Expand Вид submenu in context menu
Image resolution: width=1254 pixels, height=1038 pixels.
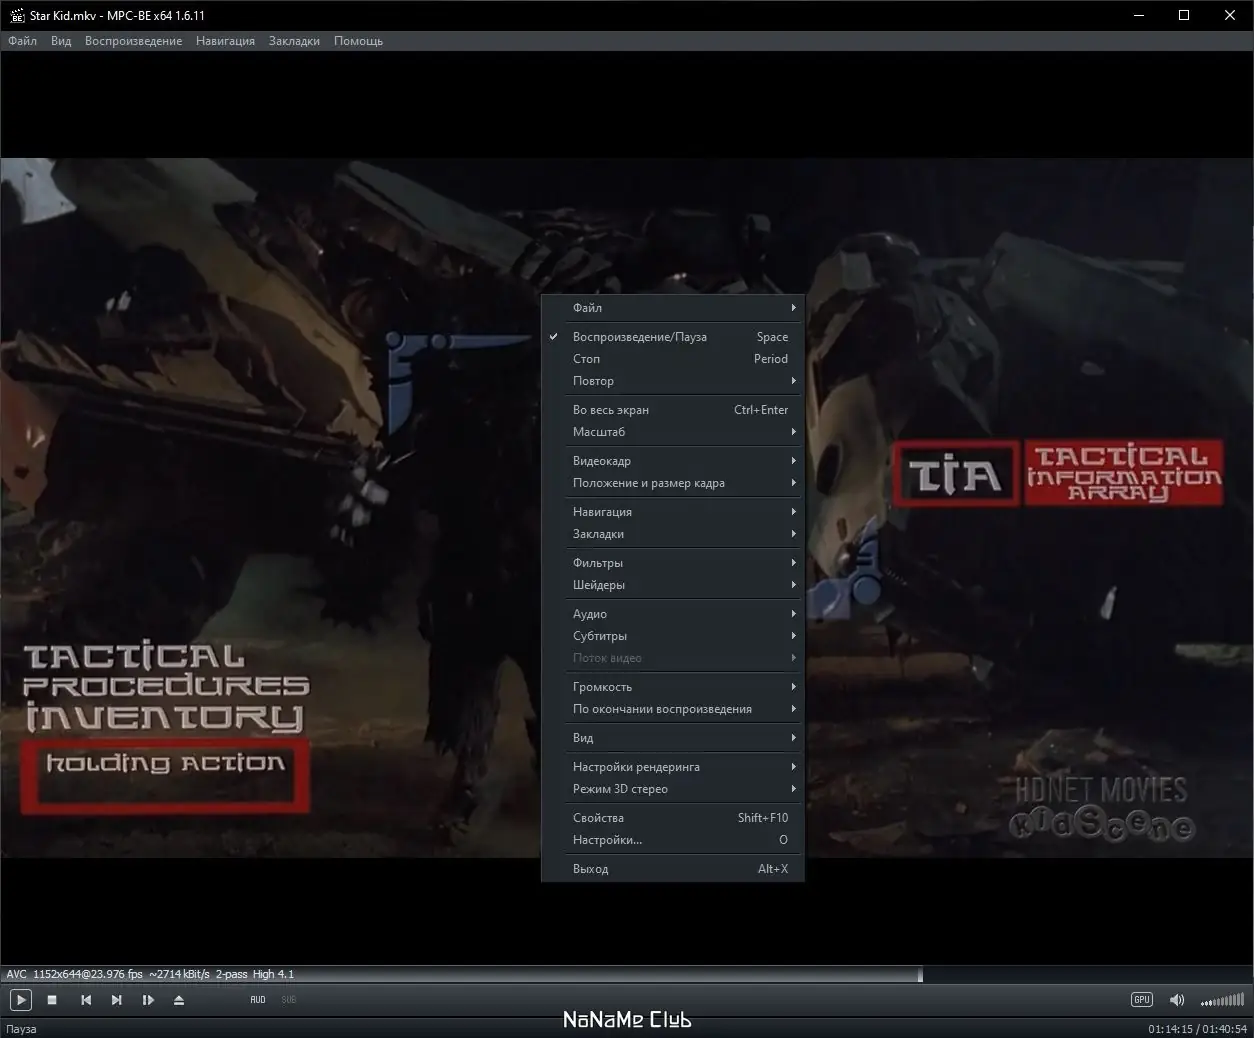pos(673,738)
